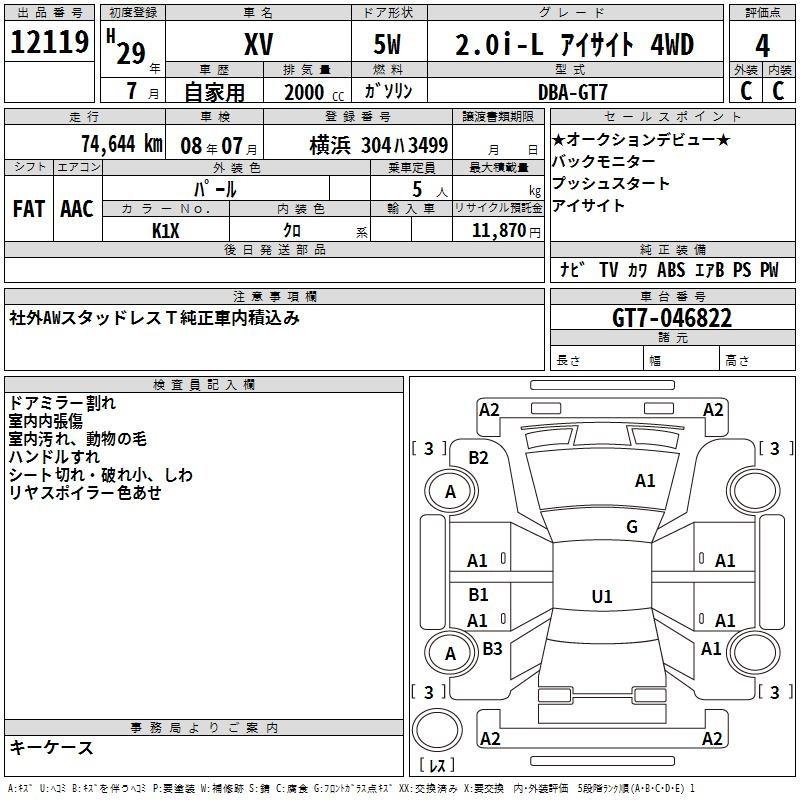
Task: Select the 自家用 vehicle history value
Action: [x=214, y=92]
